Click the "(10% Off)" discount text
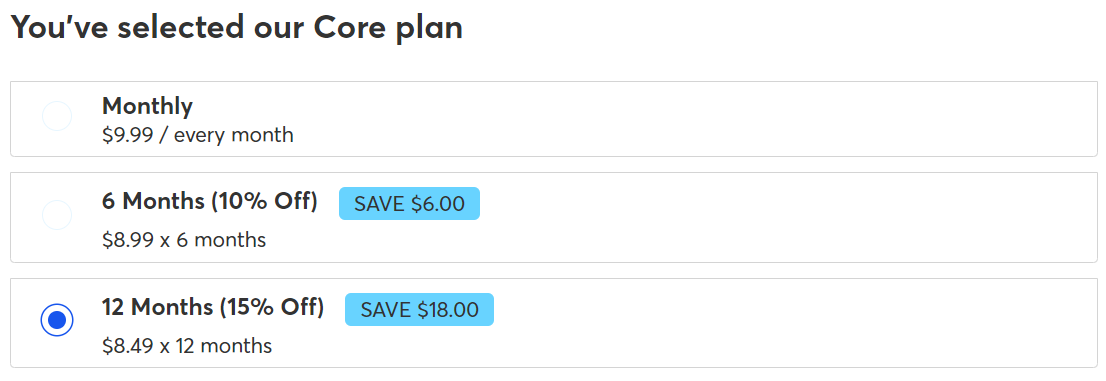The image size is (1106, 381). [x=264, y=201]
